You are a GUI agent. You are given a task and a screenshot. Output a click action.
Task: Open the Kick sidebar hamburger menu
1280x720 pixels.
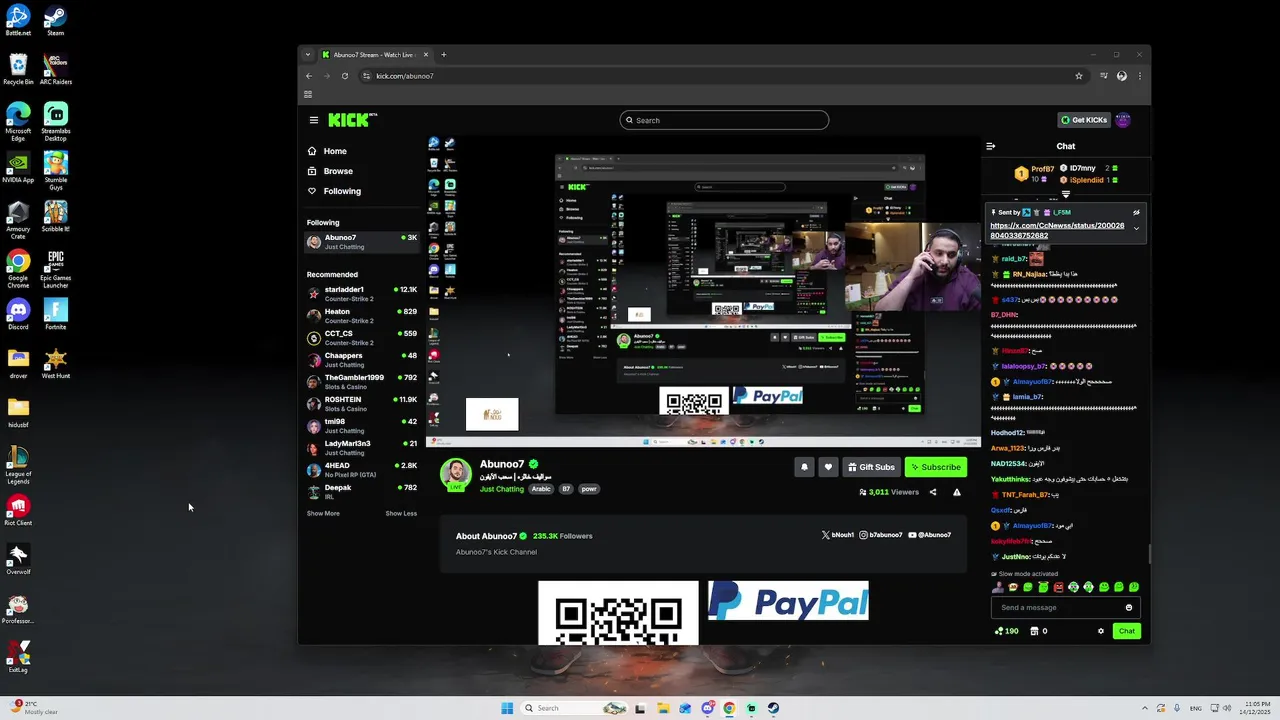point(314,120)
